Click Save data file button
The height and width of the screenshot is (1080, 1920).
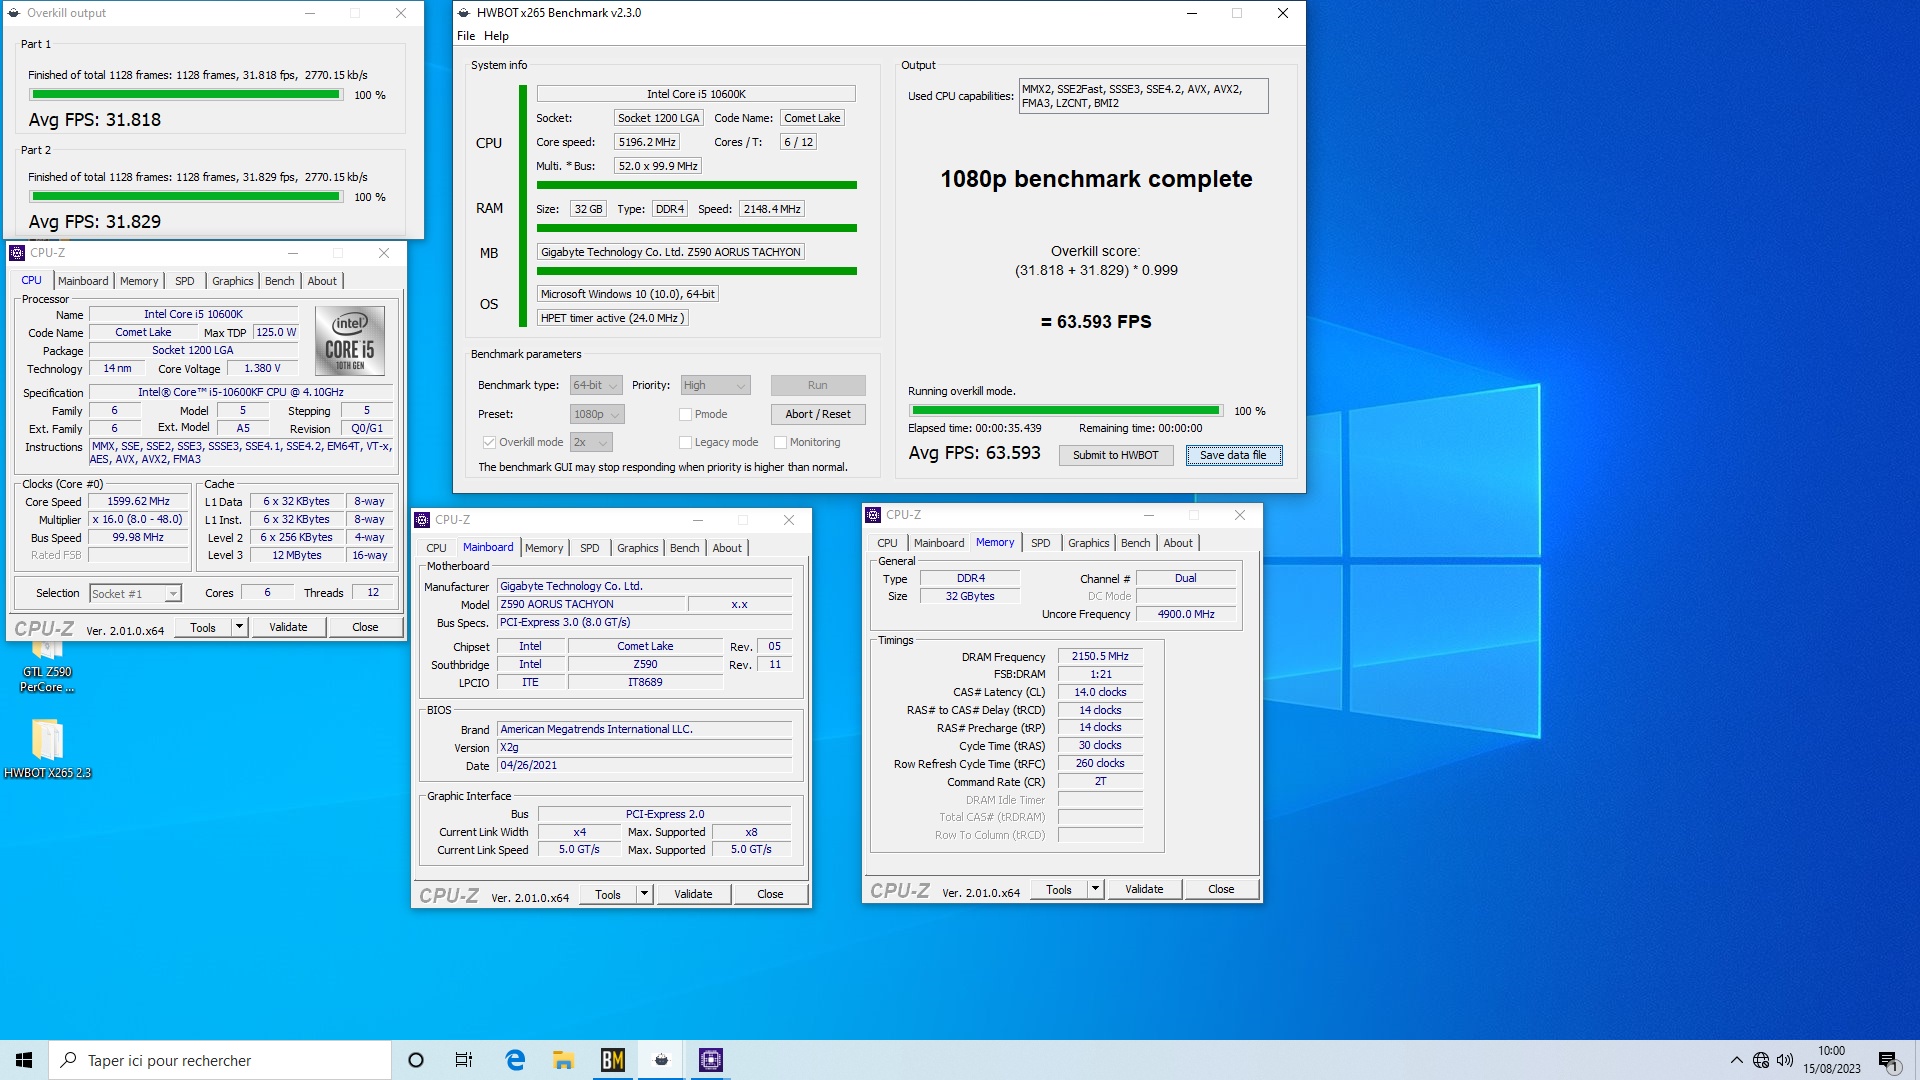pyautogui.click(x=1233, y=455)
